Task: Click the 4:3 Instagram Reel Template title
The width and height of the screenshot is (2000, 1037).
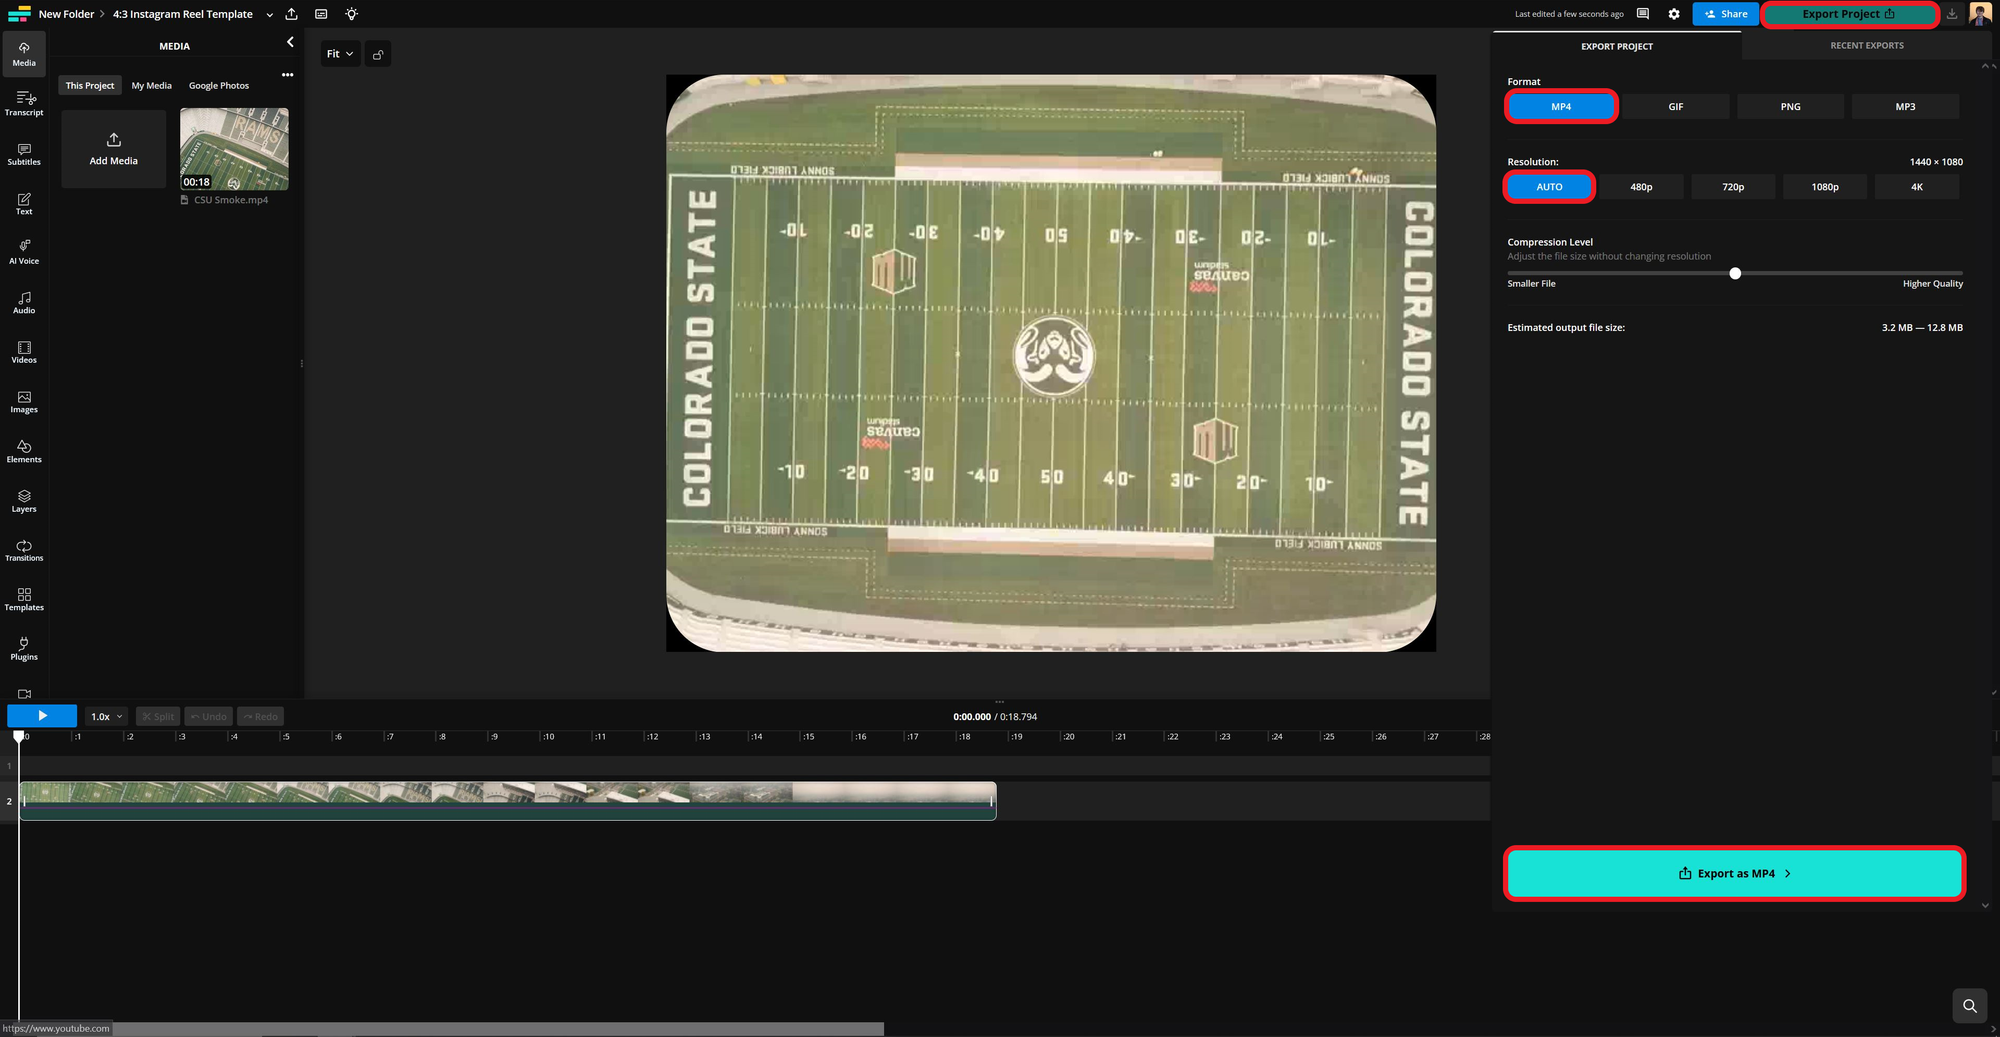Action: tap(183, 14)
